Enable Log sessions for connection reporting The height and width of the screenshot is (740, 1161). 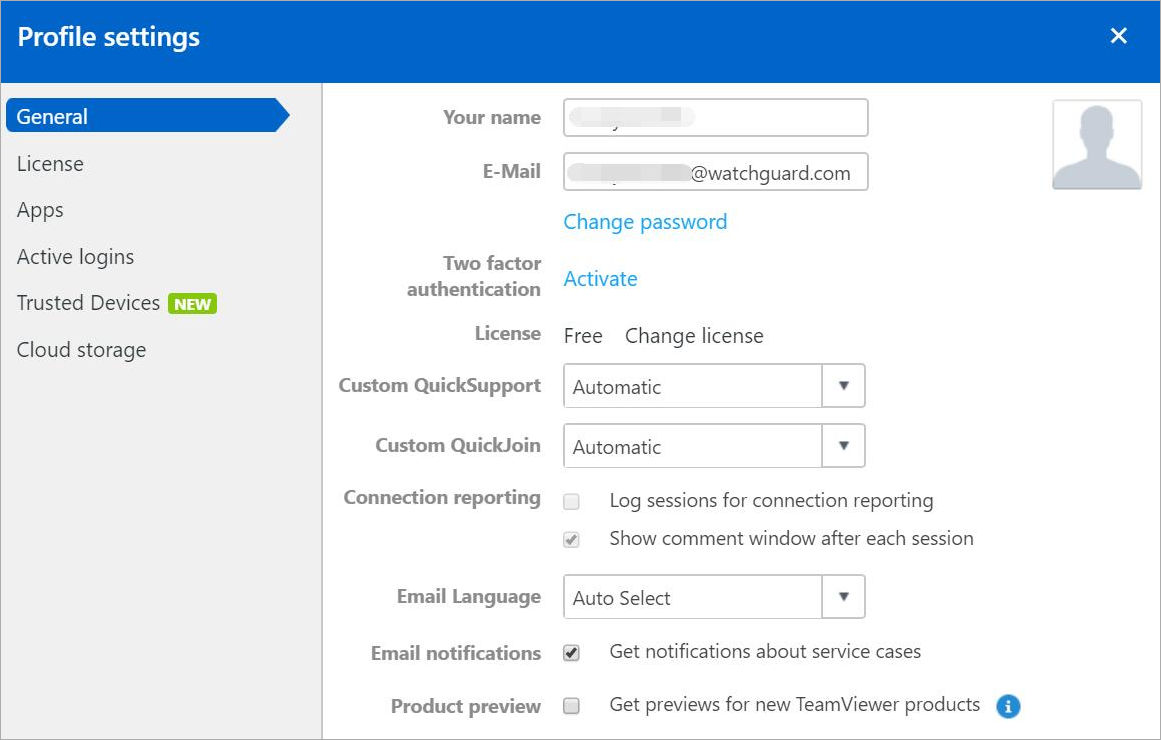571,501
